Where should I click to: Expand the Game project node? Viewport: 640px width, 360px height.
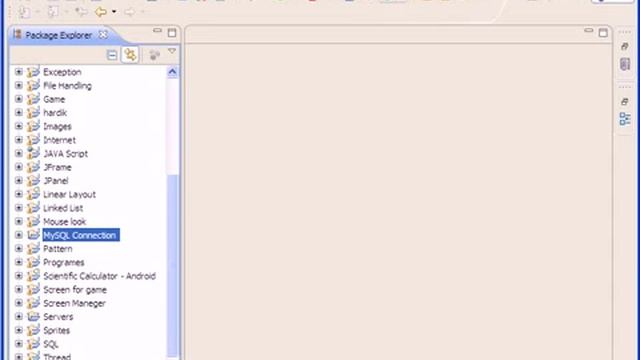coord(19,99)
